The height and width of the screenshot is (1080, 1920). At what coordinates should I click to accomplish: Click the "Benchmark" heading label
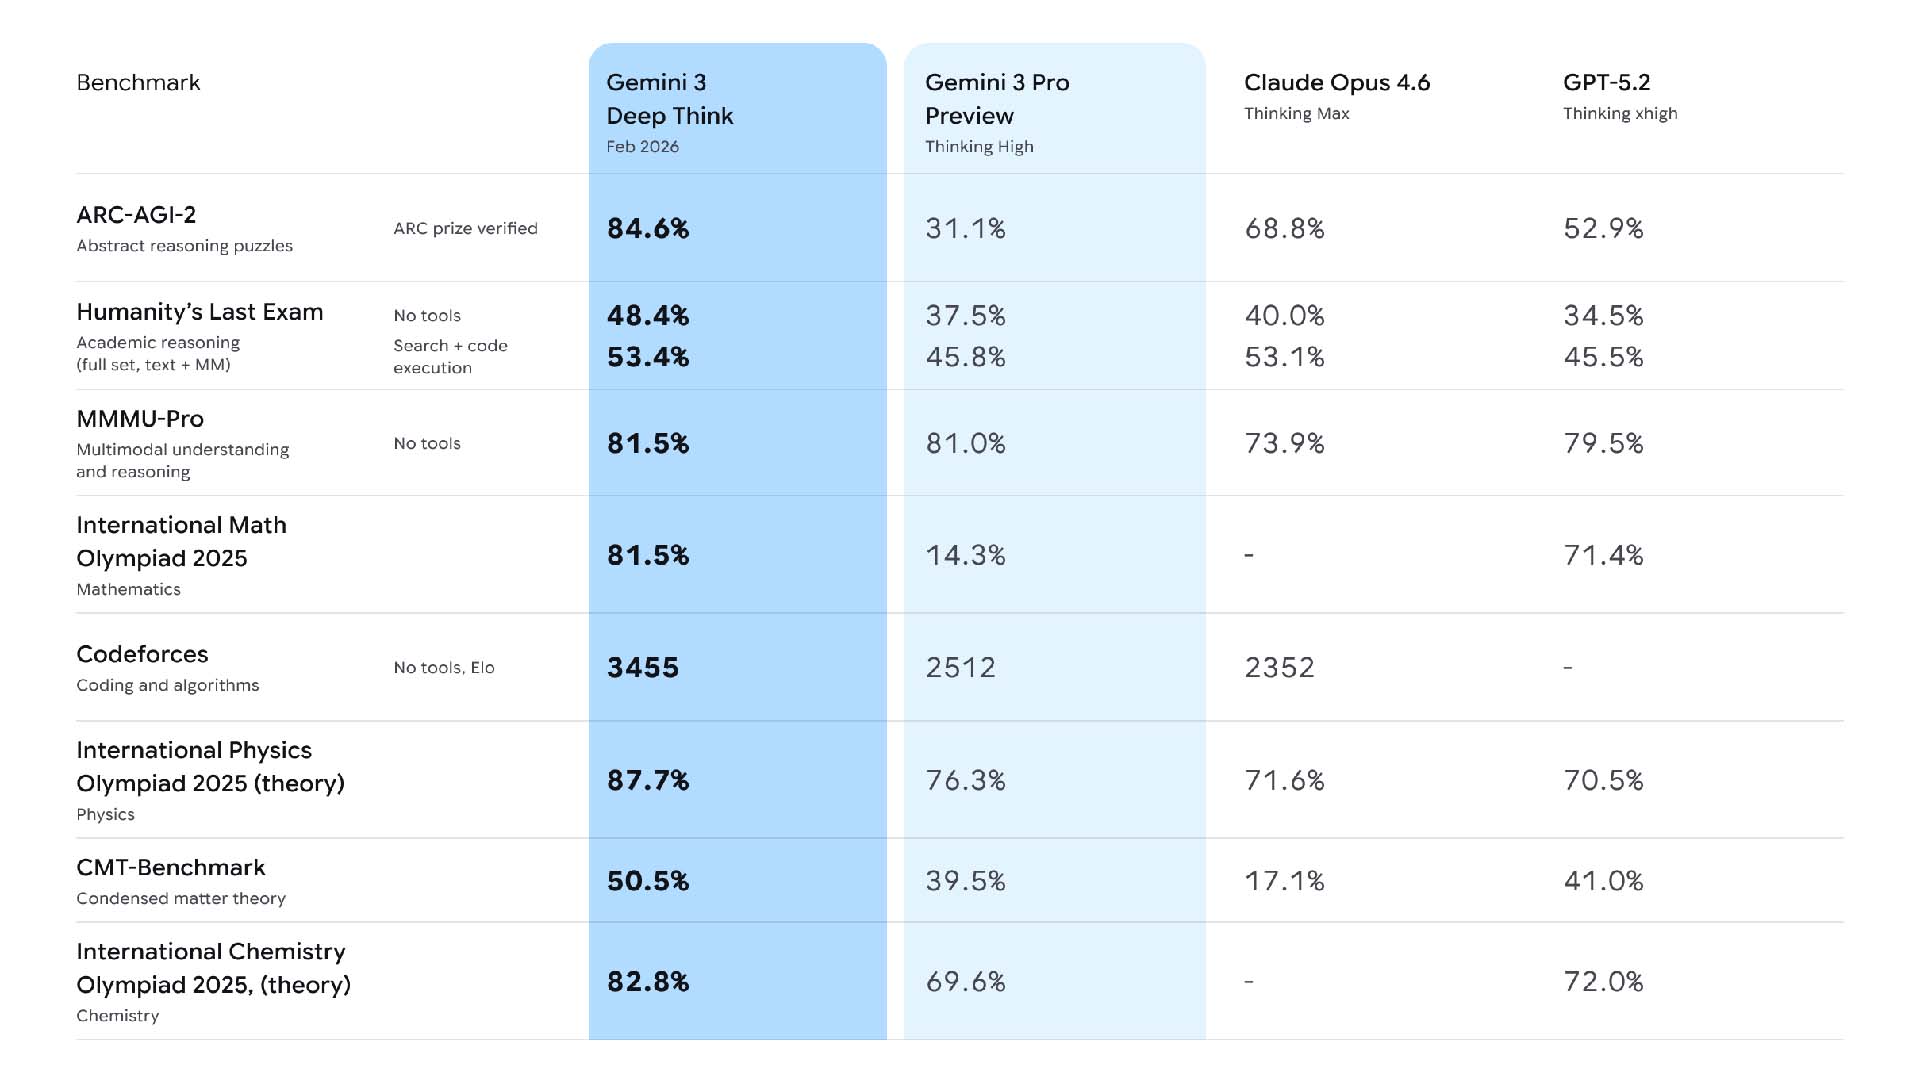point(138,83)
